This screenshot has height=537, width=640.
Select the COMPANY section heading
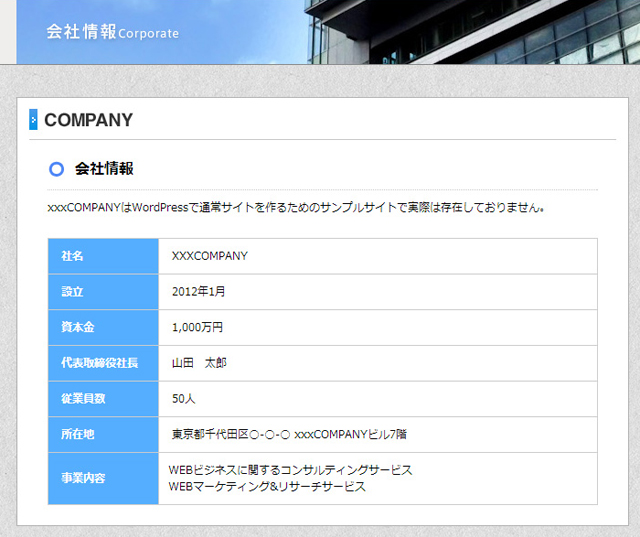pos(89,120)
